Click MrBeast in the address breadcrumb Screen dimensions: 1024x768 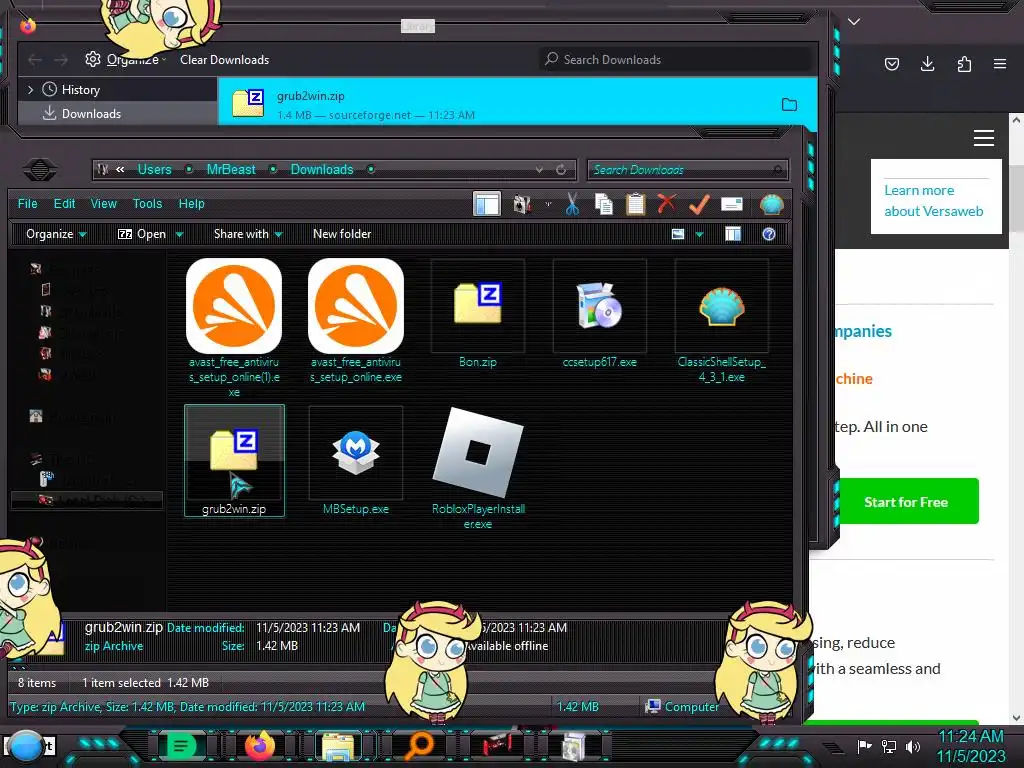[x=231, y=170]
